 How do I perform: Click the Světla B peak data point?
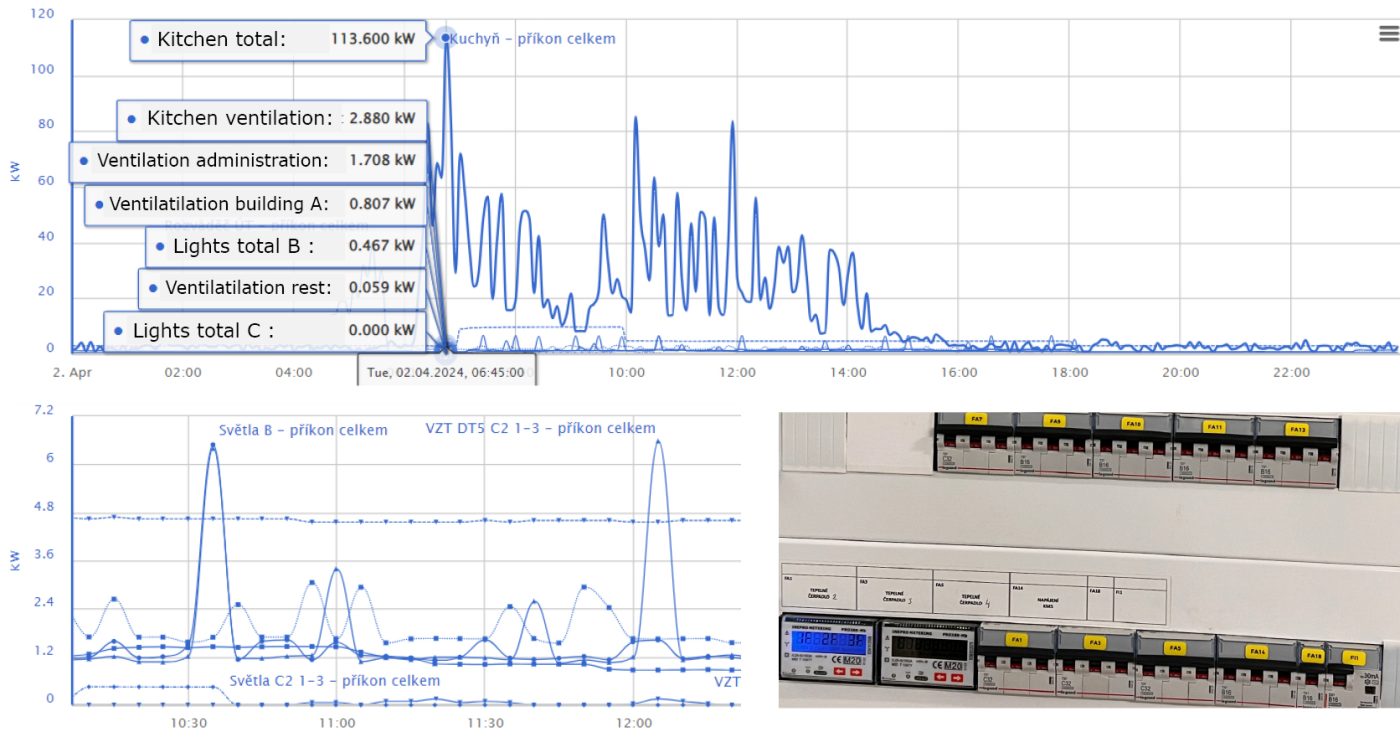pyautogui.click(x=212, y=446)
